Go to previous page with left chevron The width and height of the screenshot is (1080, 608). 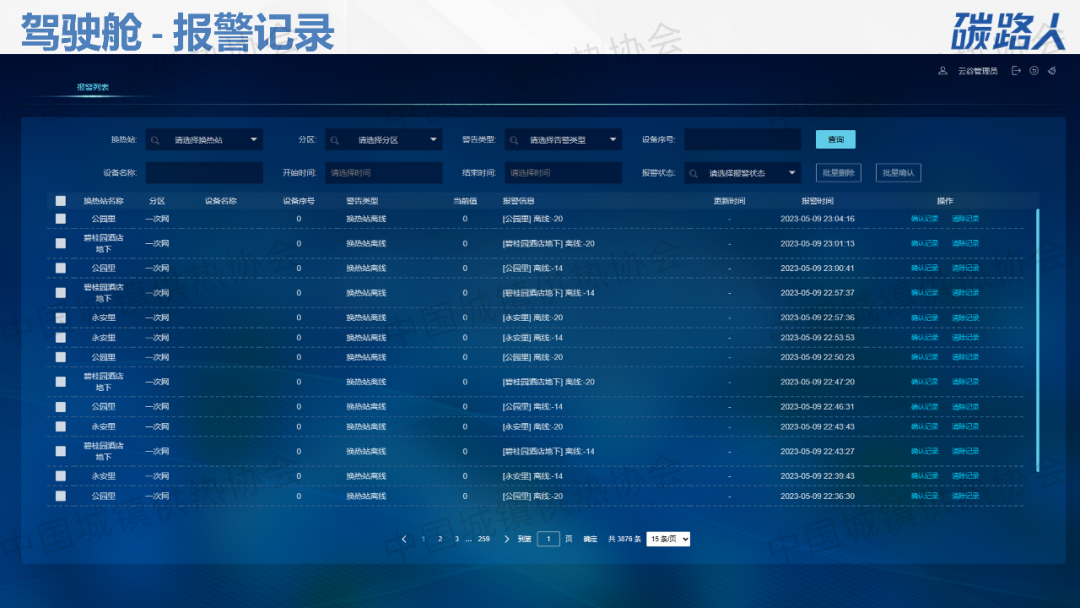(x=404, y=539)
